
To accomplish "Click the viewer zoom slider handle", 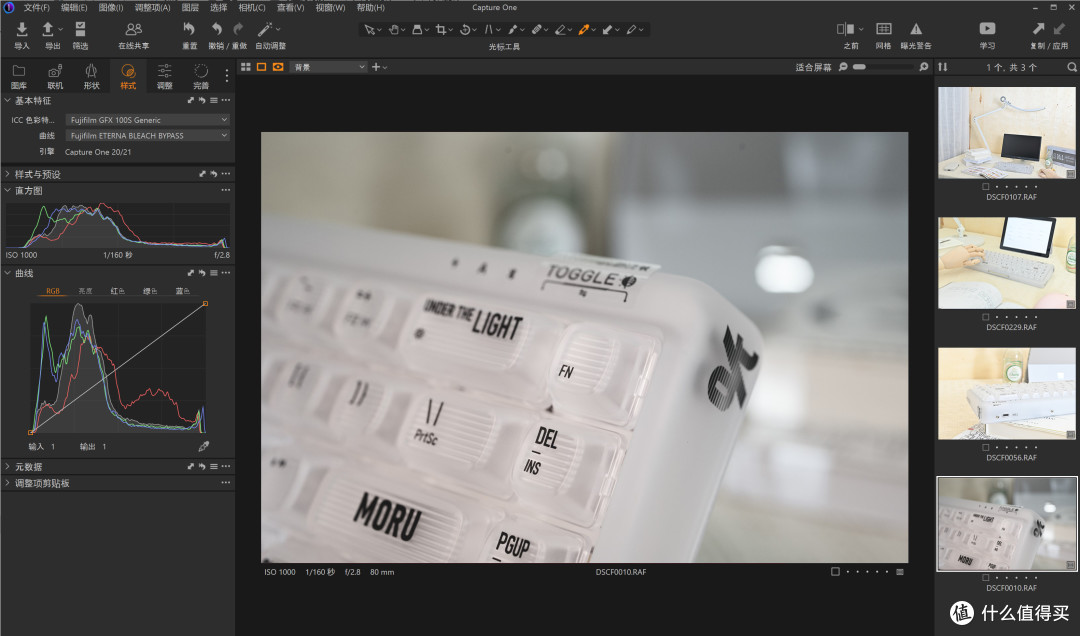I will [x=859, y=67].
